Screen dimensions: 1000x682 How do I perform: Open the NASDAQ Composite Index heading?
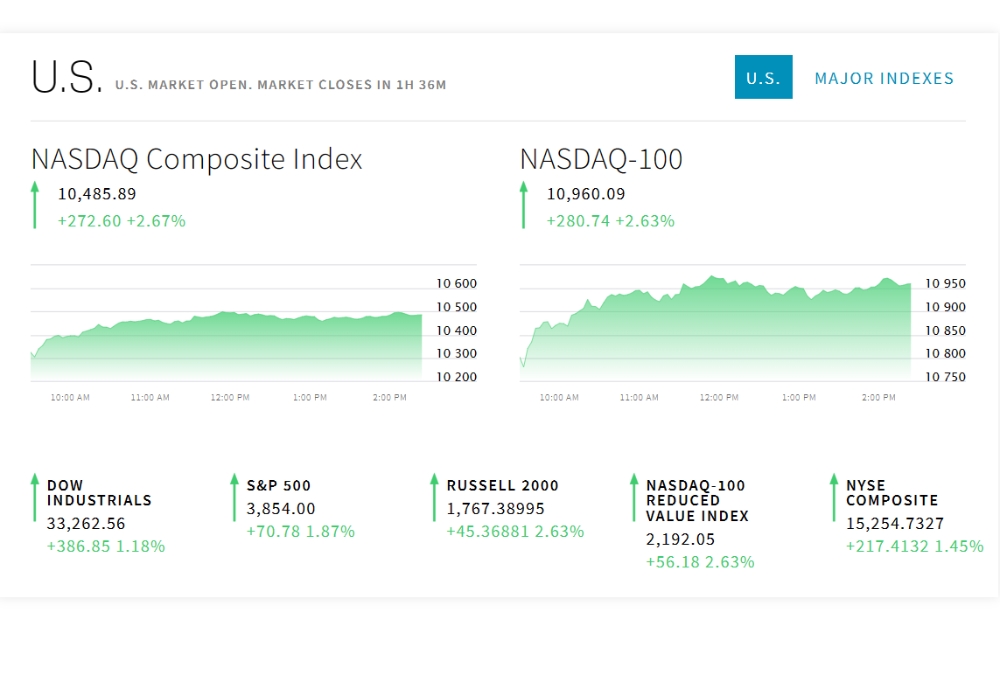tap(196, 159)
